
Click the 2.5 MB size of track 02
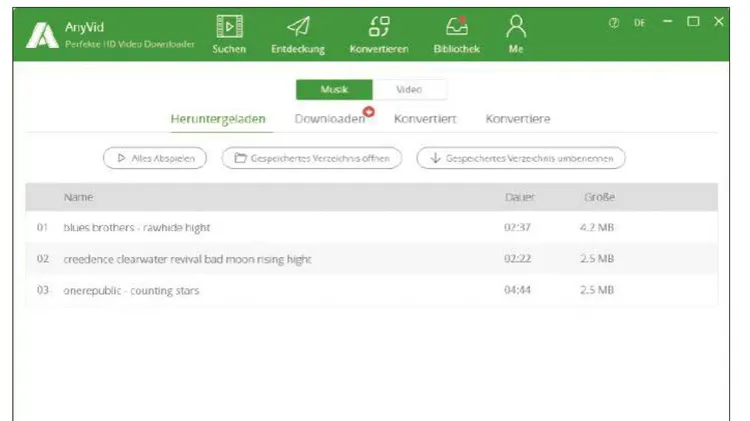596,259
